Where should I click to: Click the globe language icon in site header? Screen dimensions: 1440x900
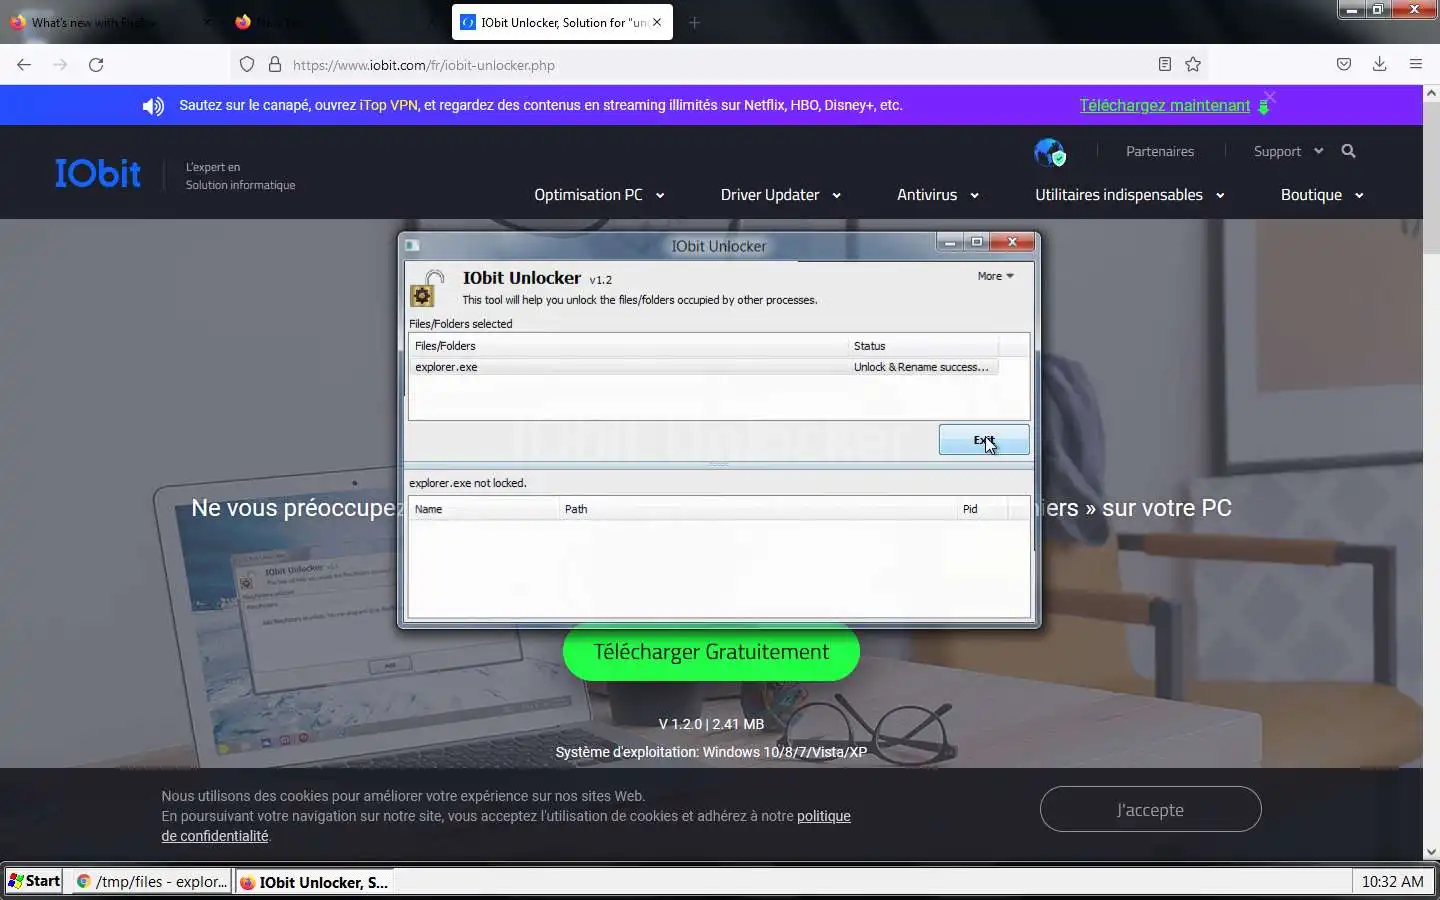tap(1049, 152)
